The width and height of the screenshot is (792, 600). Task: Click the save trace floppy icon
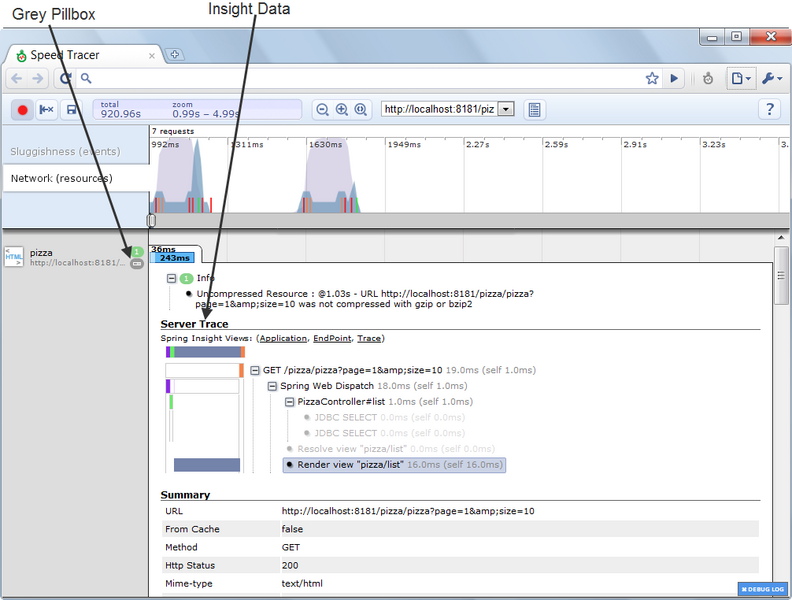[x=71, y=110]
